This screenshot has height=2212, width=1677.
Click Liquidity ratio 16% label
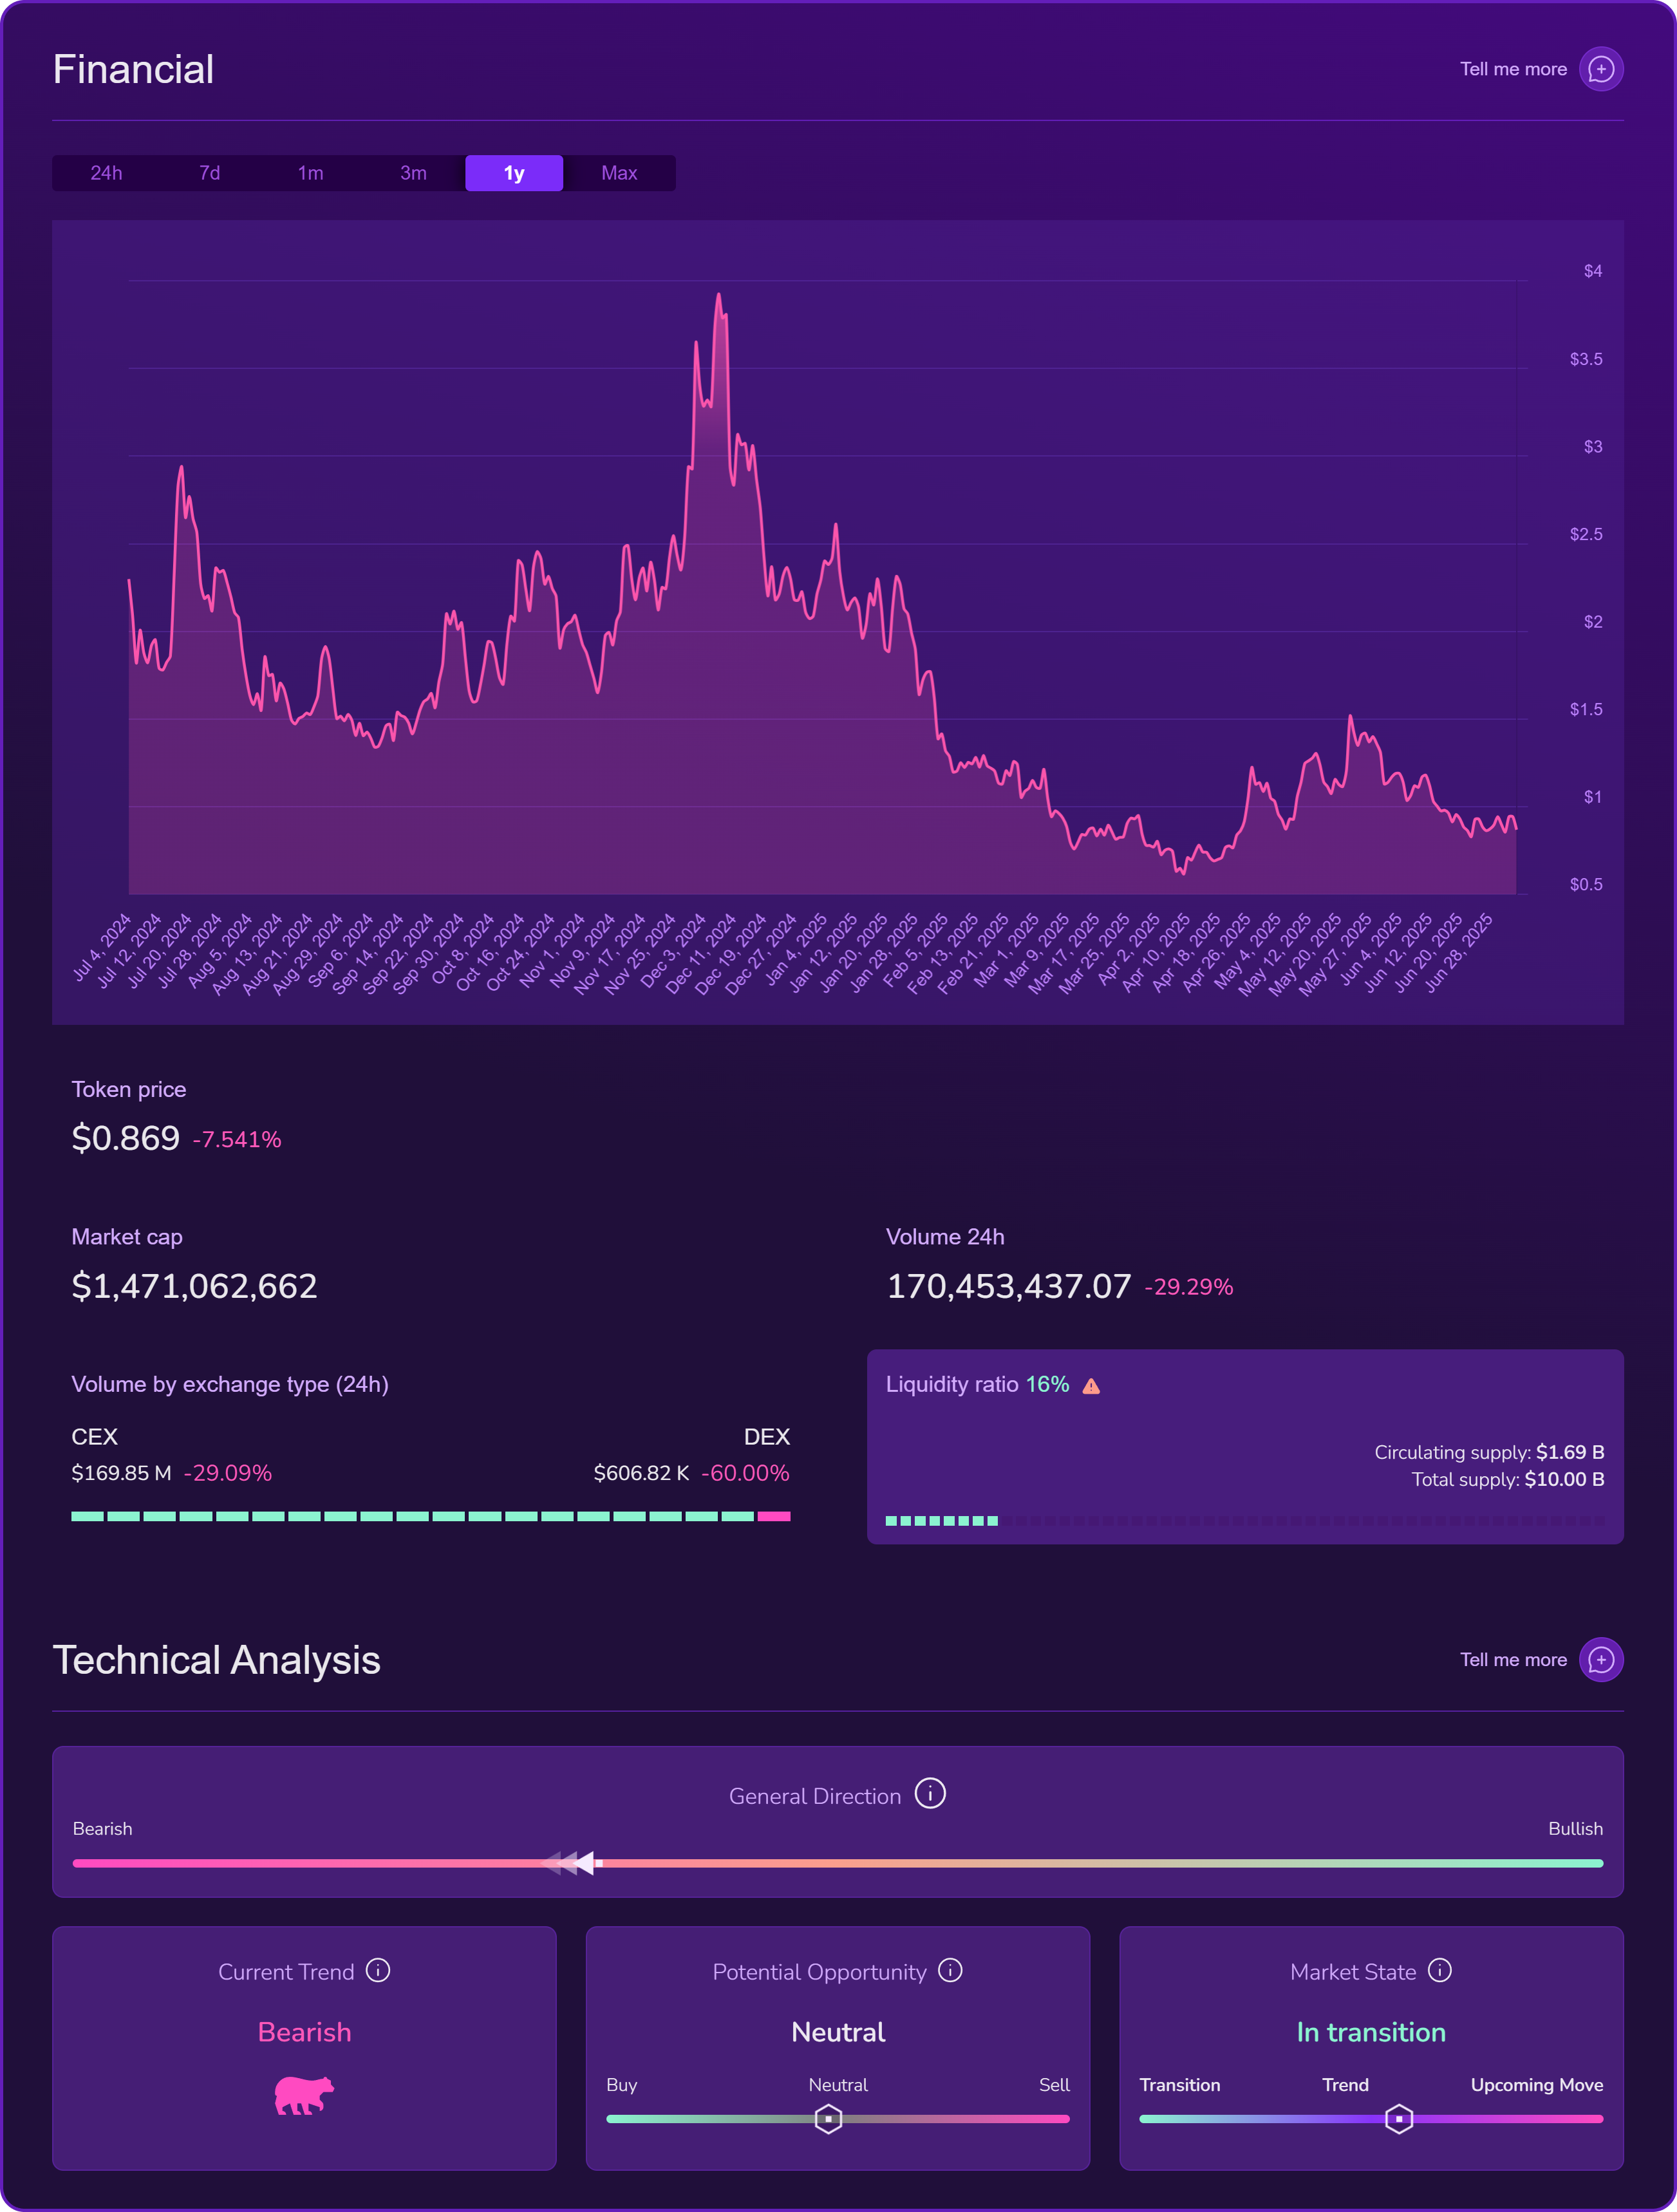[977, 1384]
